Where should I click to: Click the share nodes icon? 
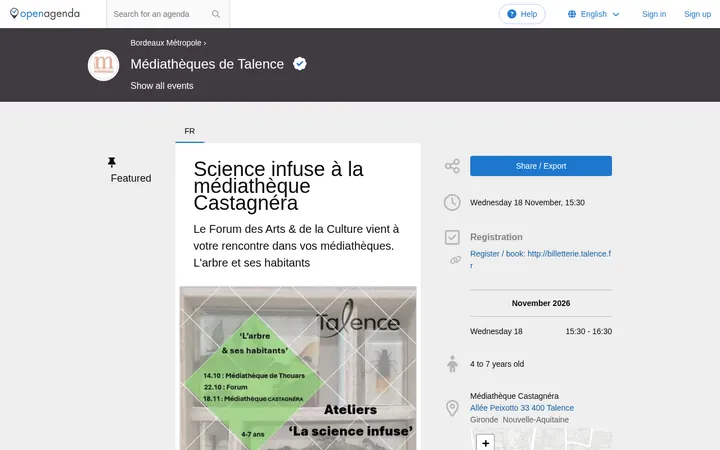(x=452, y=166)
